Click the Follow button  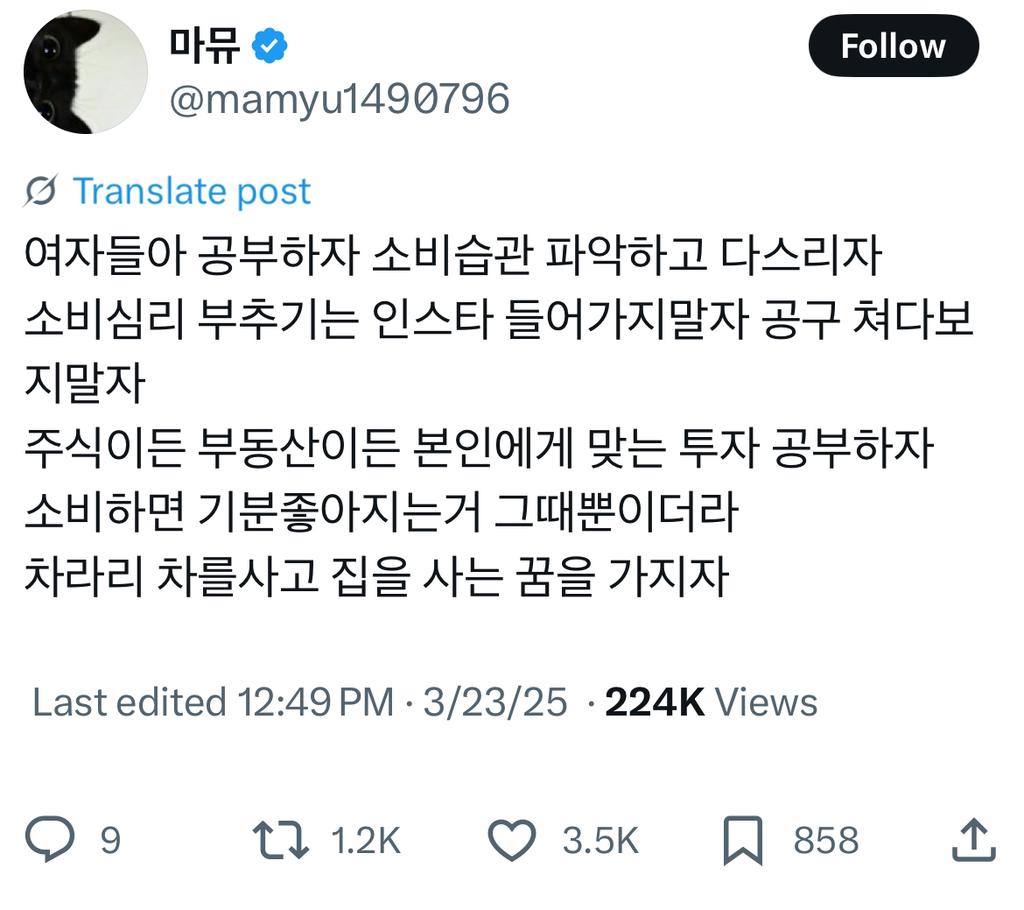(x=893, y=46)
